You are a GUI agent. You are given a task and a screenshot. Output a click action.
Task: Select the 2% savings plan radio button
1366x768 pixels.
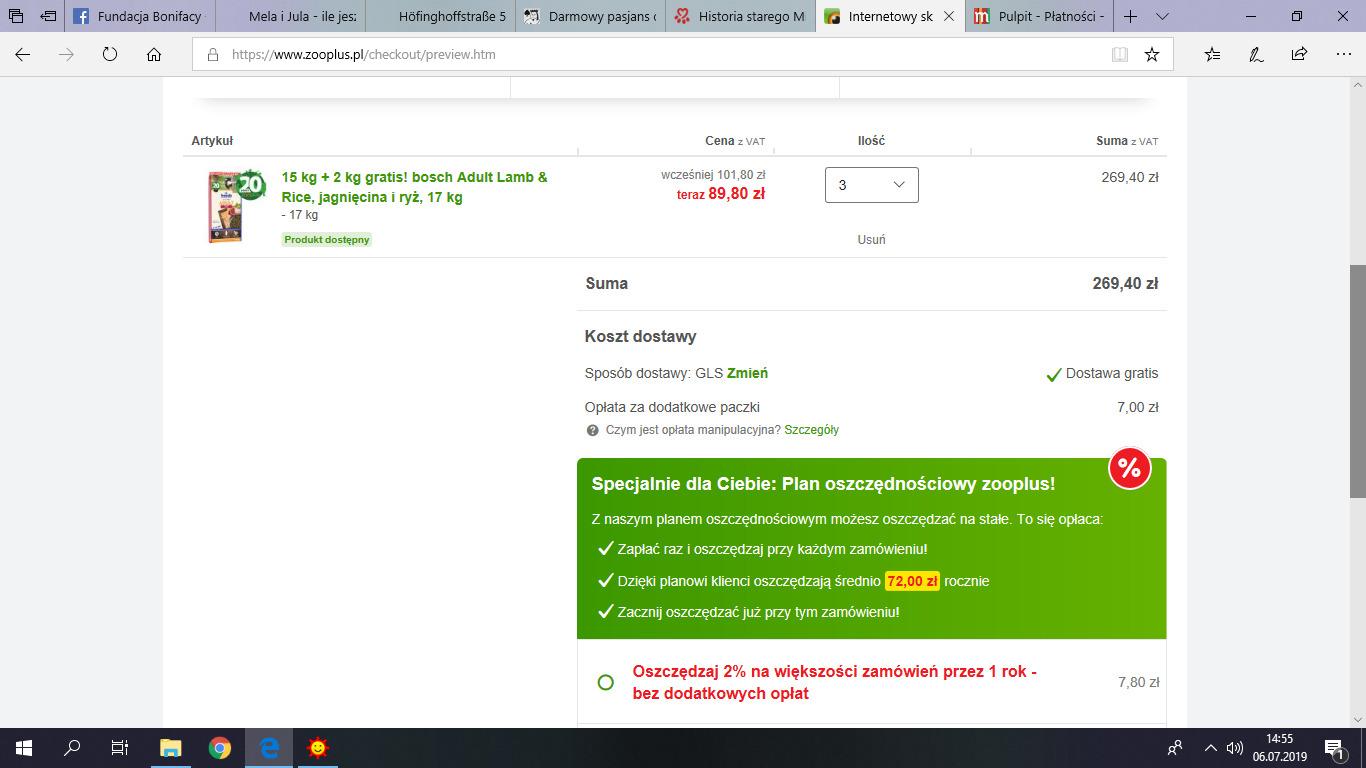[605, 682]
